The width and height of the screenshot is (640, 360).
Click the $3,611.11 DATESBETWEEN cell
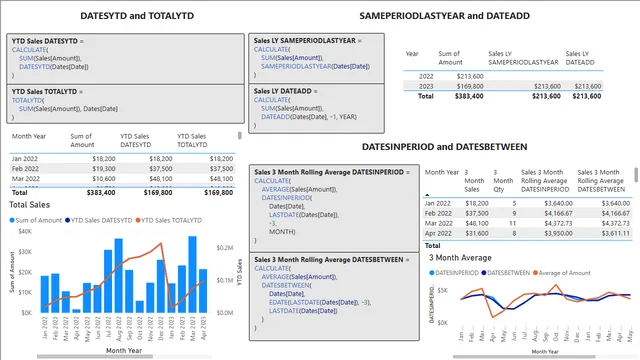point(616,233)
